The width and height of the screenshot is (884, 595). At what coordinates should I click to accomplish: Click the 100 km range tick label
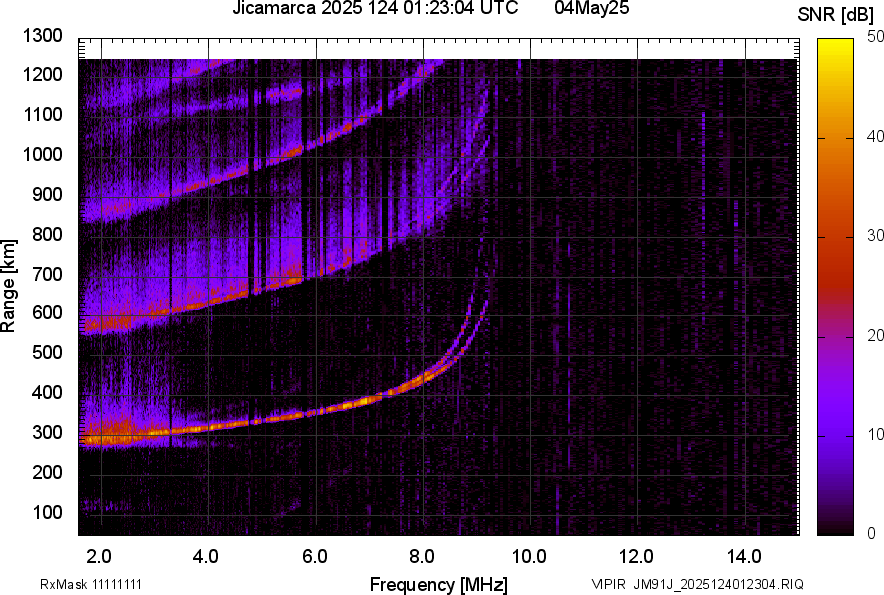pyautogui.click(x=47, y=512)
